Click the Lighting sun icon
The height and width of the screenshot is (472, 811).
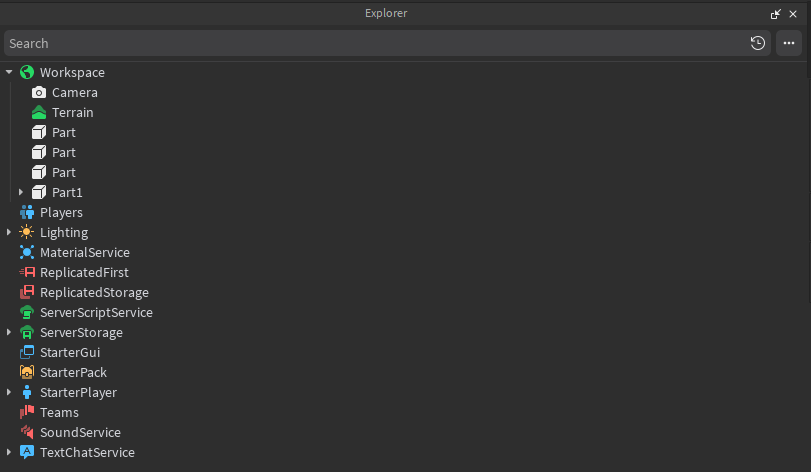27,232
